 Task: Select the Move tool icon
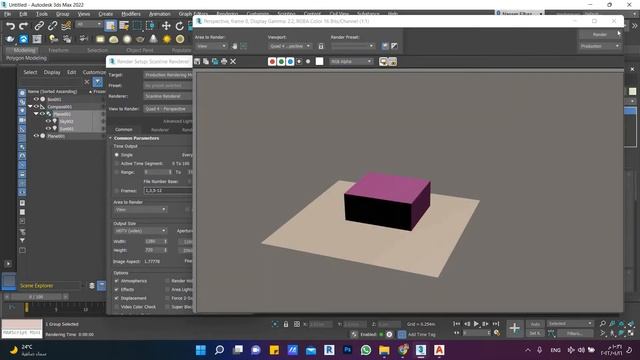pos(166,26)
